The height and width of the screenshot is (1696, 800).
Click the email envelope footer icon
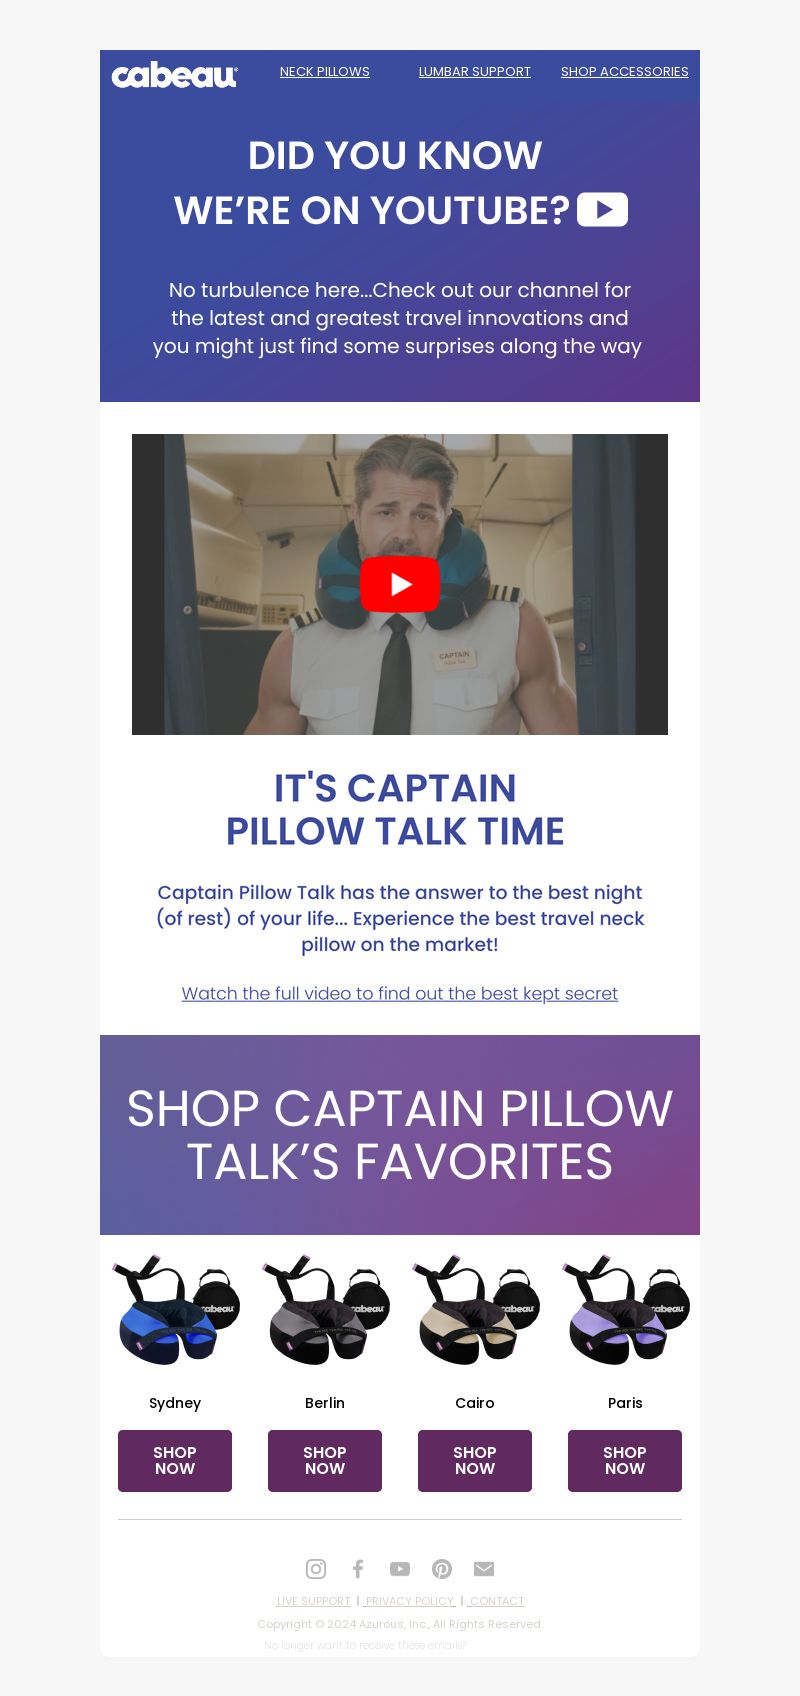[x=484, y=1569]
